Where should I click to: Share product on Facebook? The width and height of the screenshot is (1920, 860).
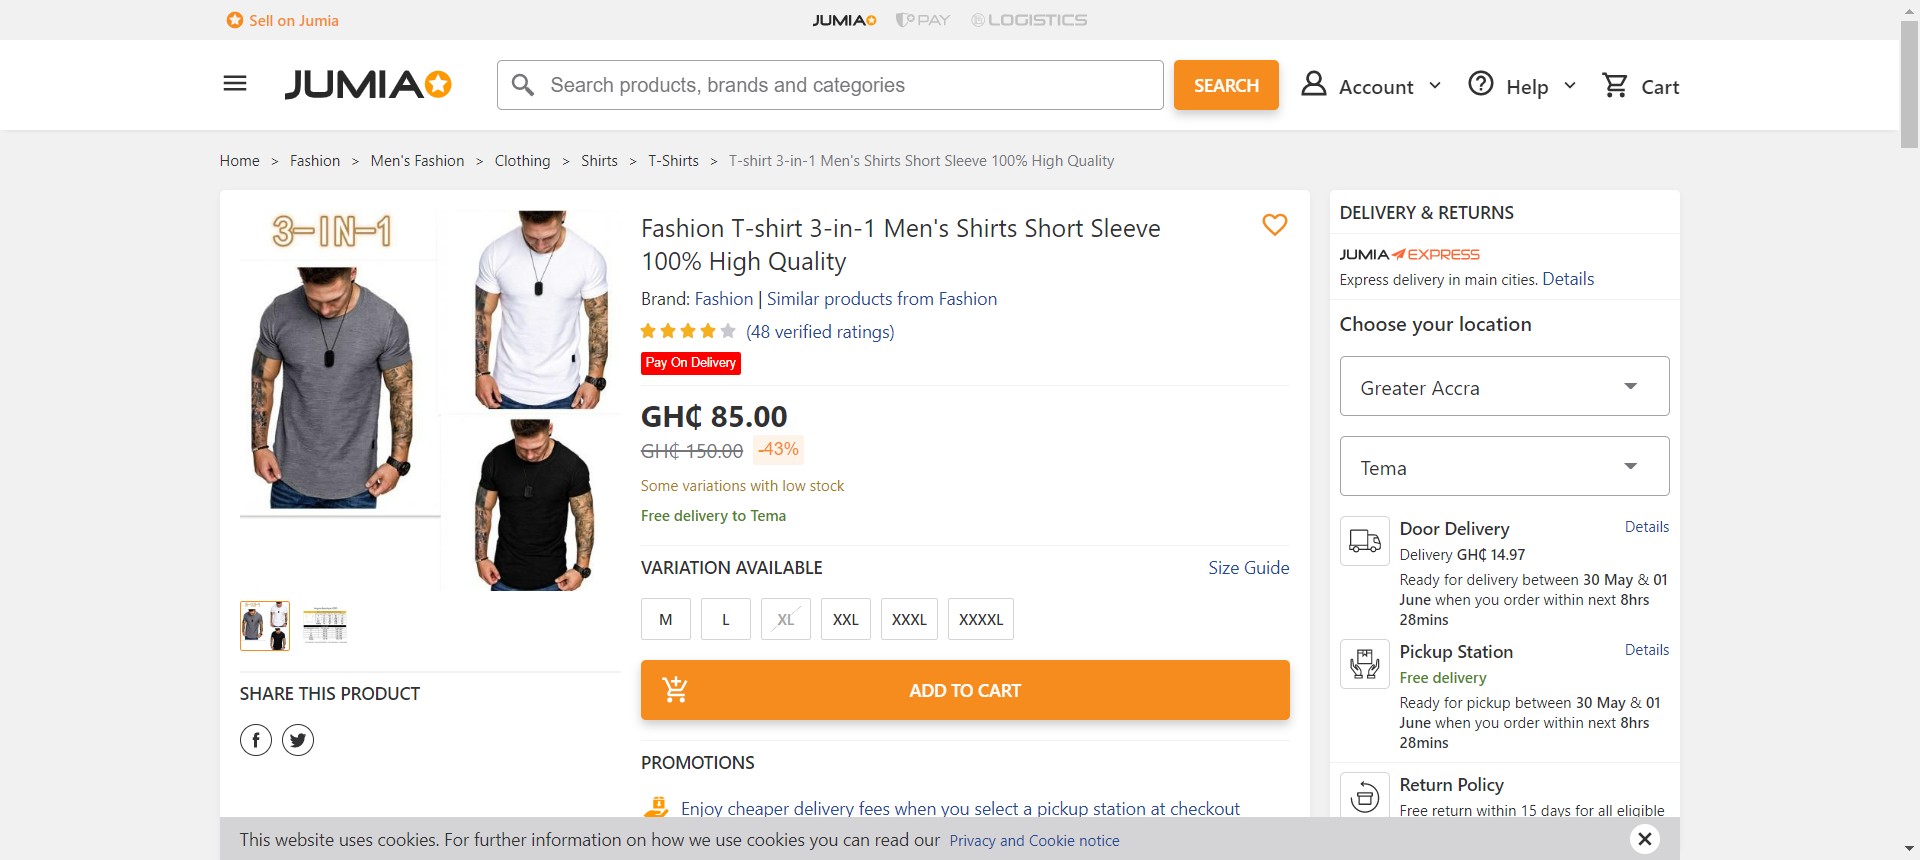click(x=256, y=740)
